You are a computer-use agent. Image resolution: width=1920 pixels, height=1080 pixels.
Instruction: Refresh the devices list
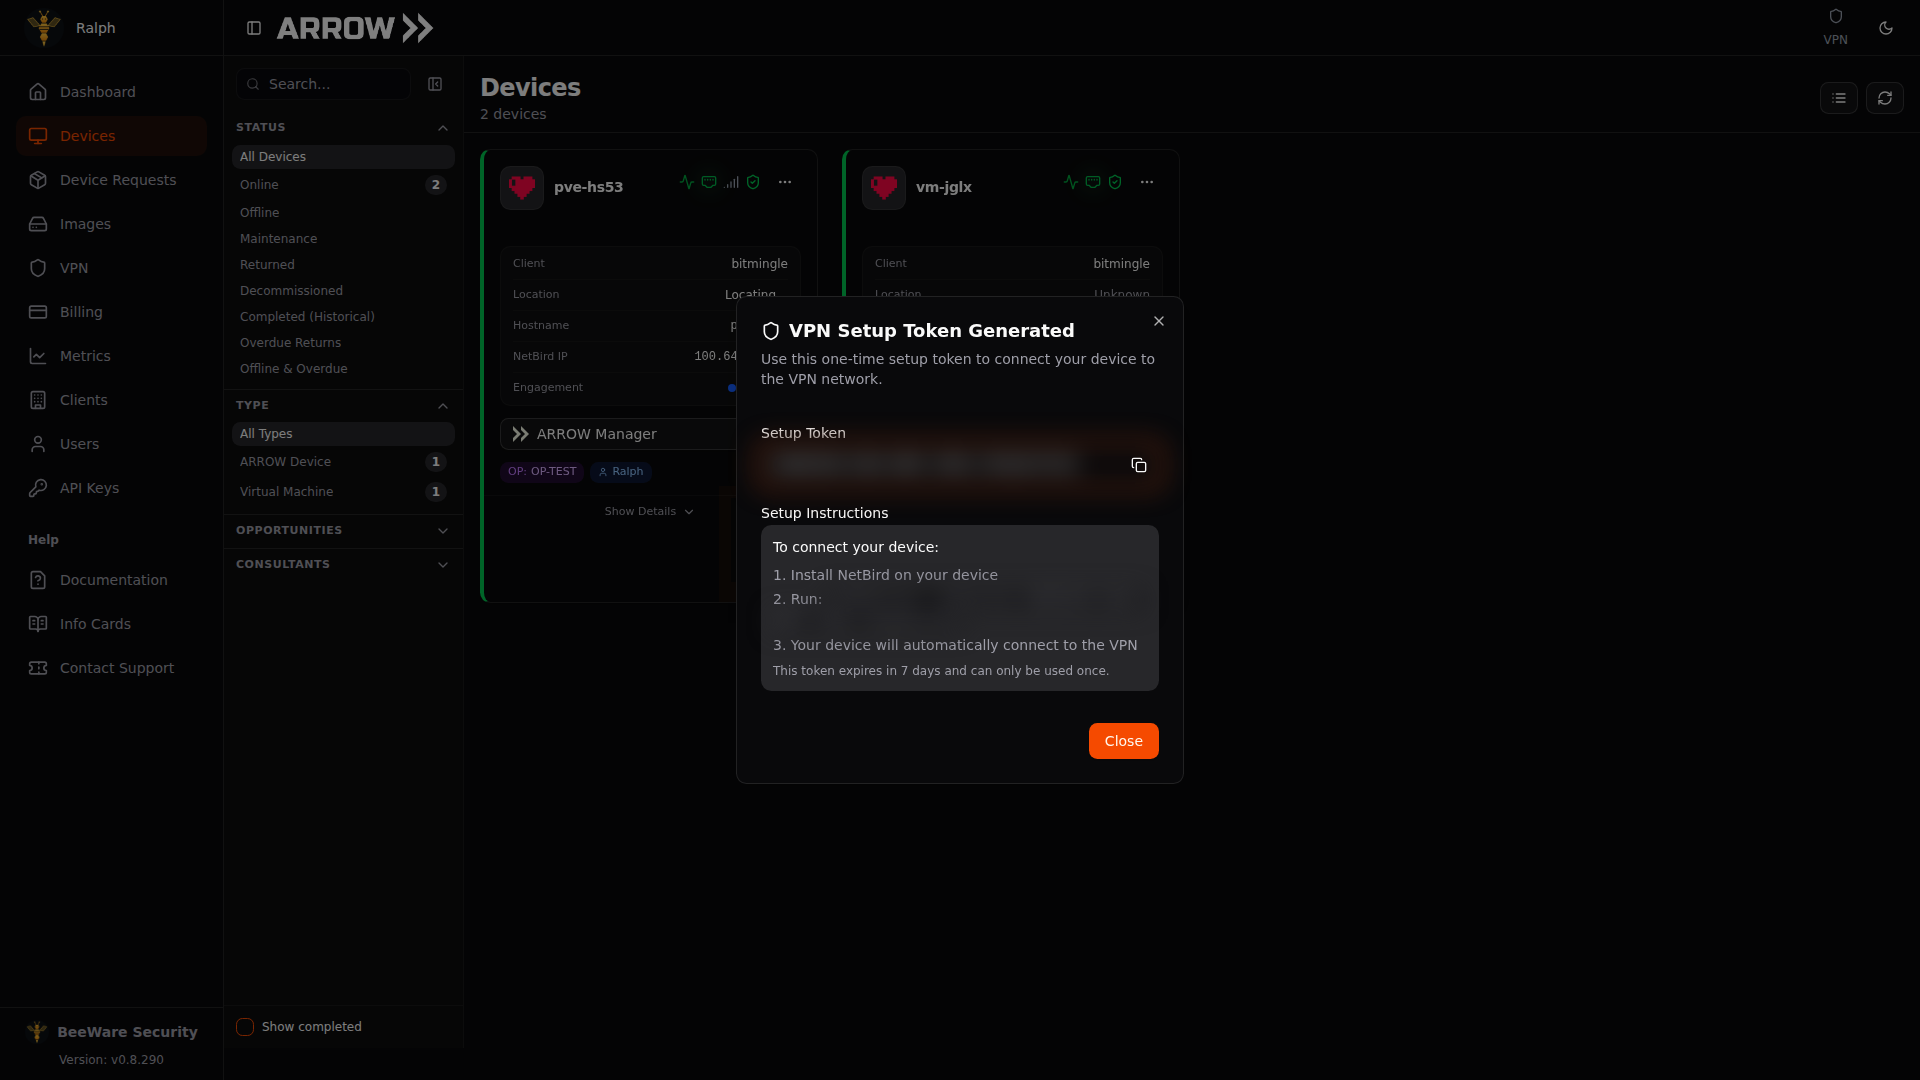click(1885, 98)
